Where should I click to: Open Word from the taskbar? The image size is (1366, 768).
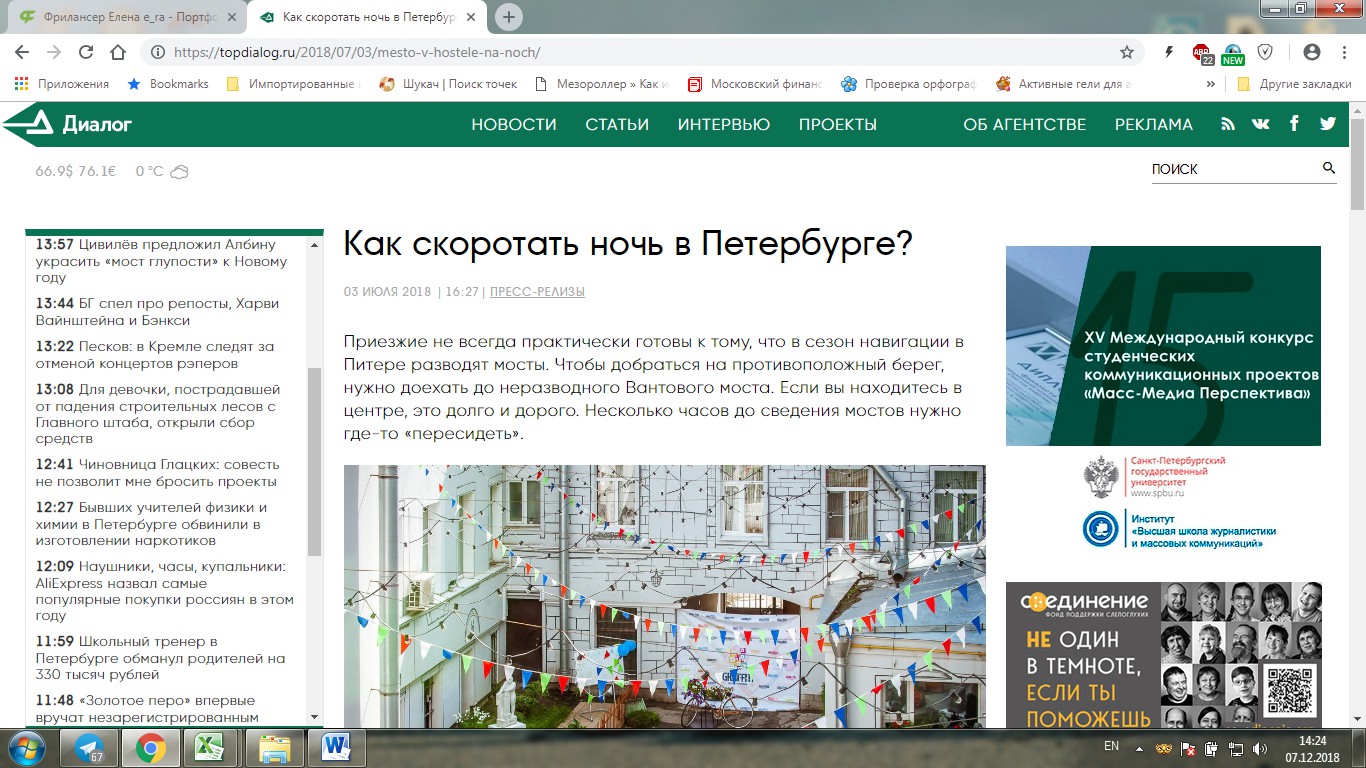tap(335, 748)
